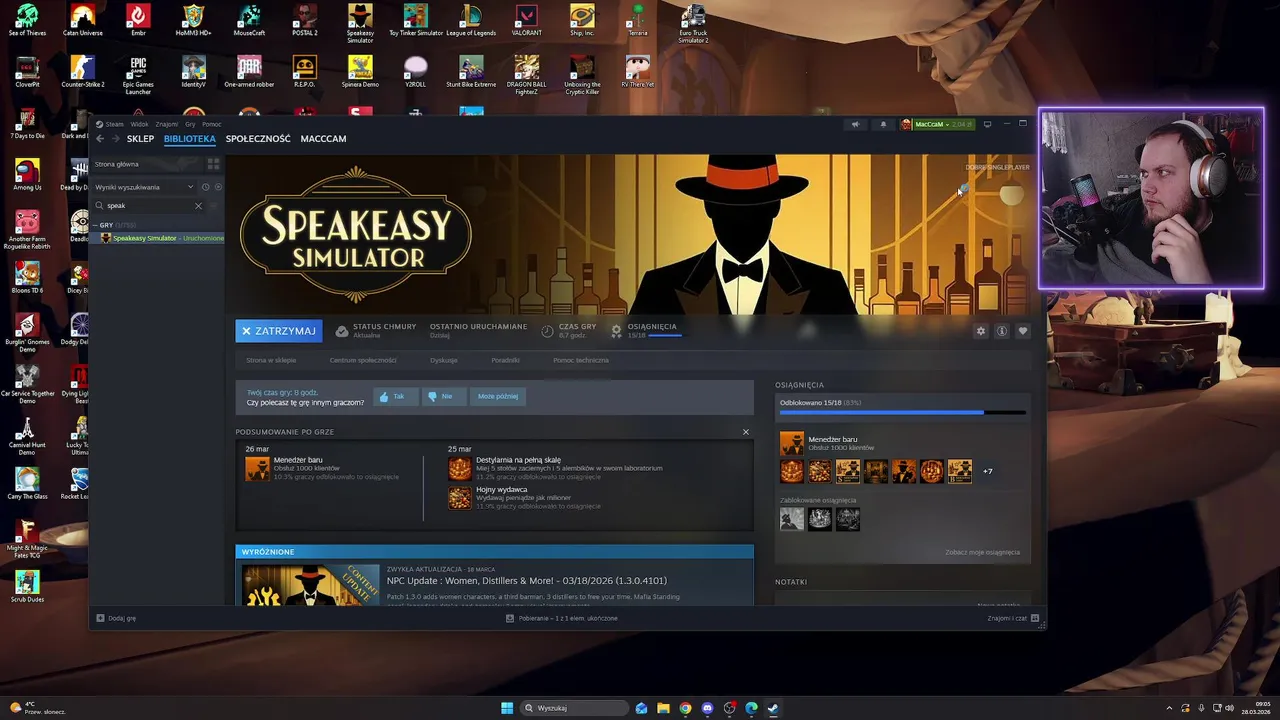
Task: Click the Hojny wydawca achievement icon
Action: pos(460,498)
